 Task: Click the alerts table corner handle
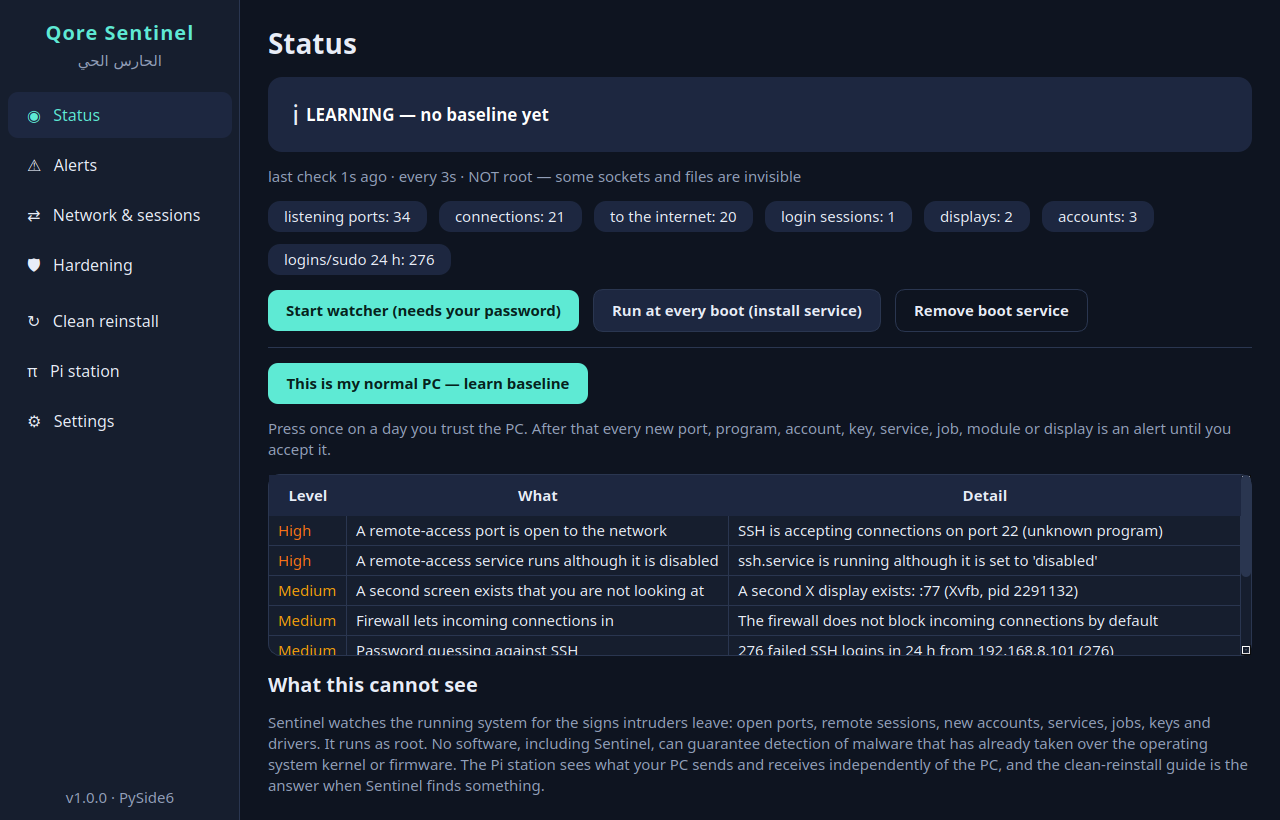click(x=1246, y=650)
